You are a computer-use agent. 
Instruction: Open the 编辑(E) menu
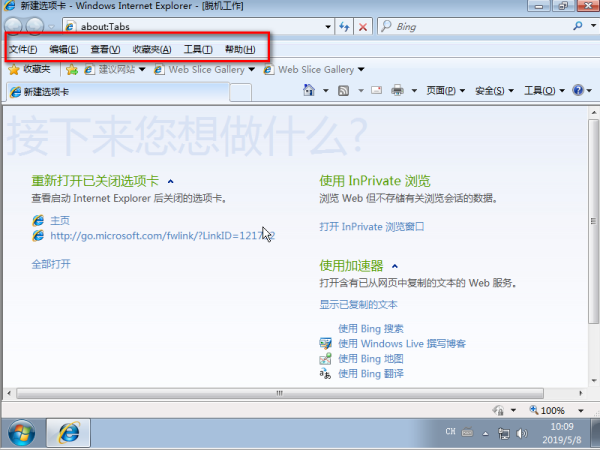64,49
